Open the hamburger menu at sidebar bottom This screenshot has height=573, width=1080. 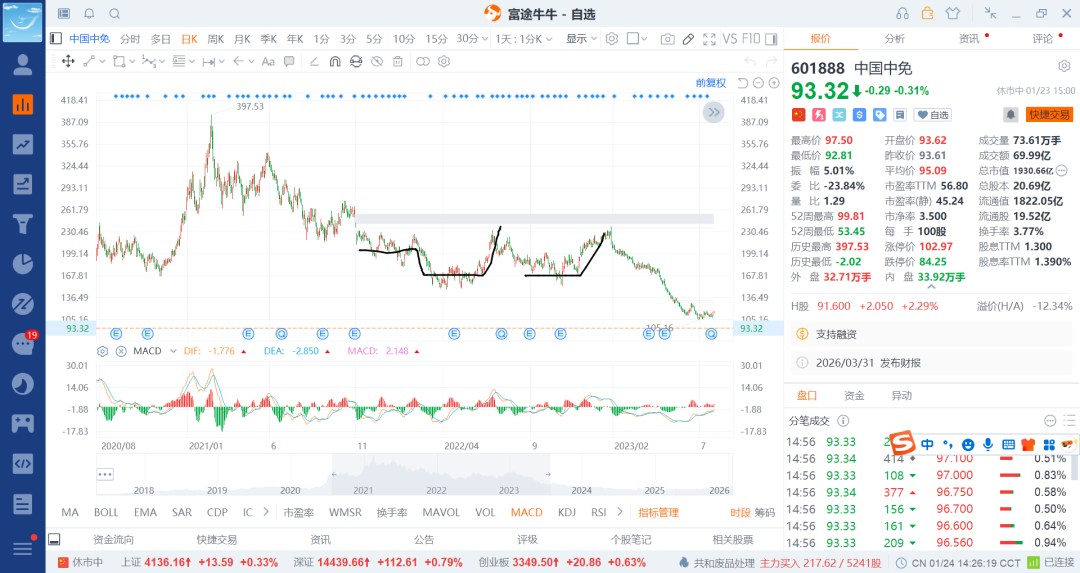pyautogui.click(x=23, y=548)
